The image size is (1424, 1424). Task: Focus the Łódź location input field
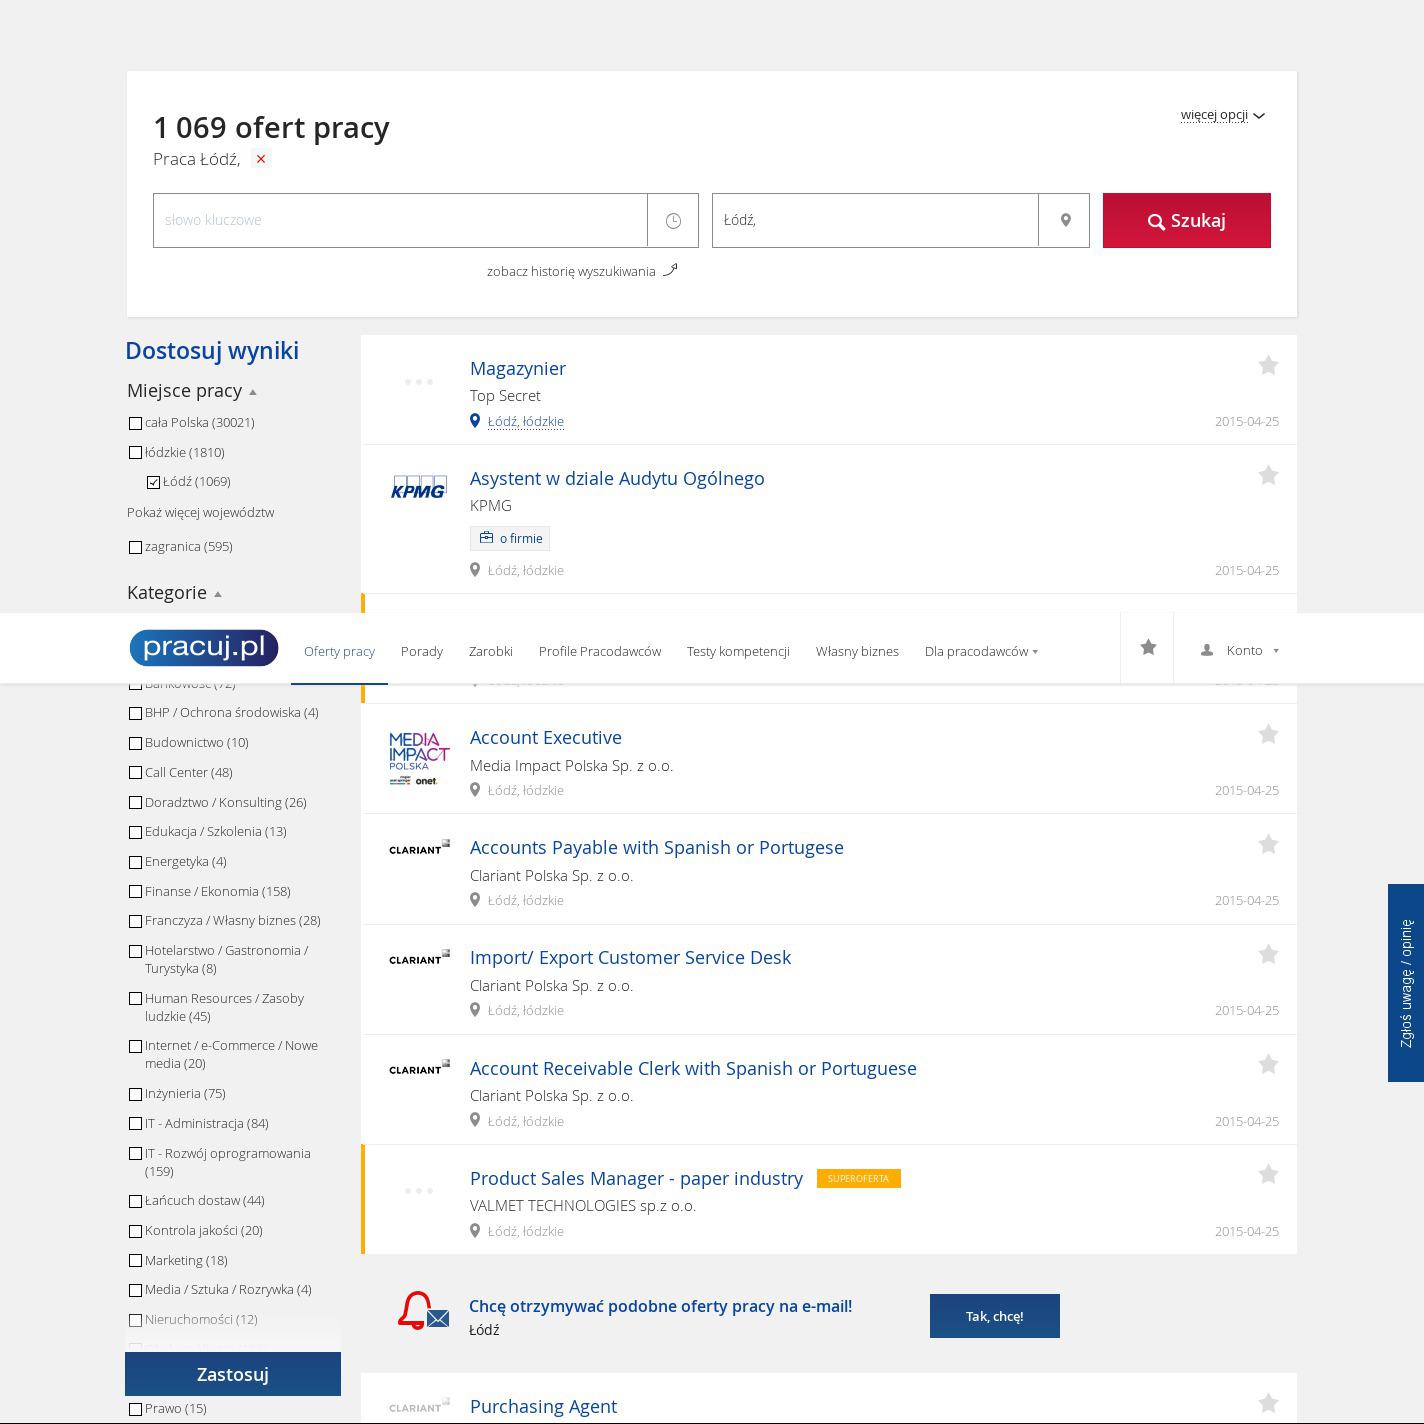[x=875, y=220]
